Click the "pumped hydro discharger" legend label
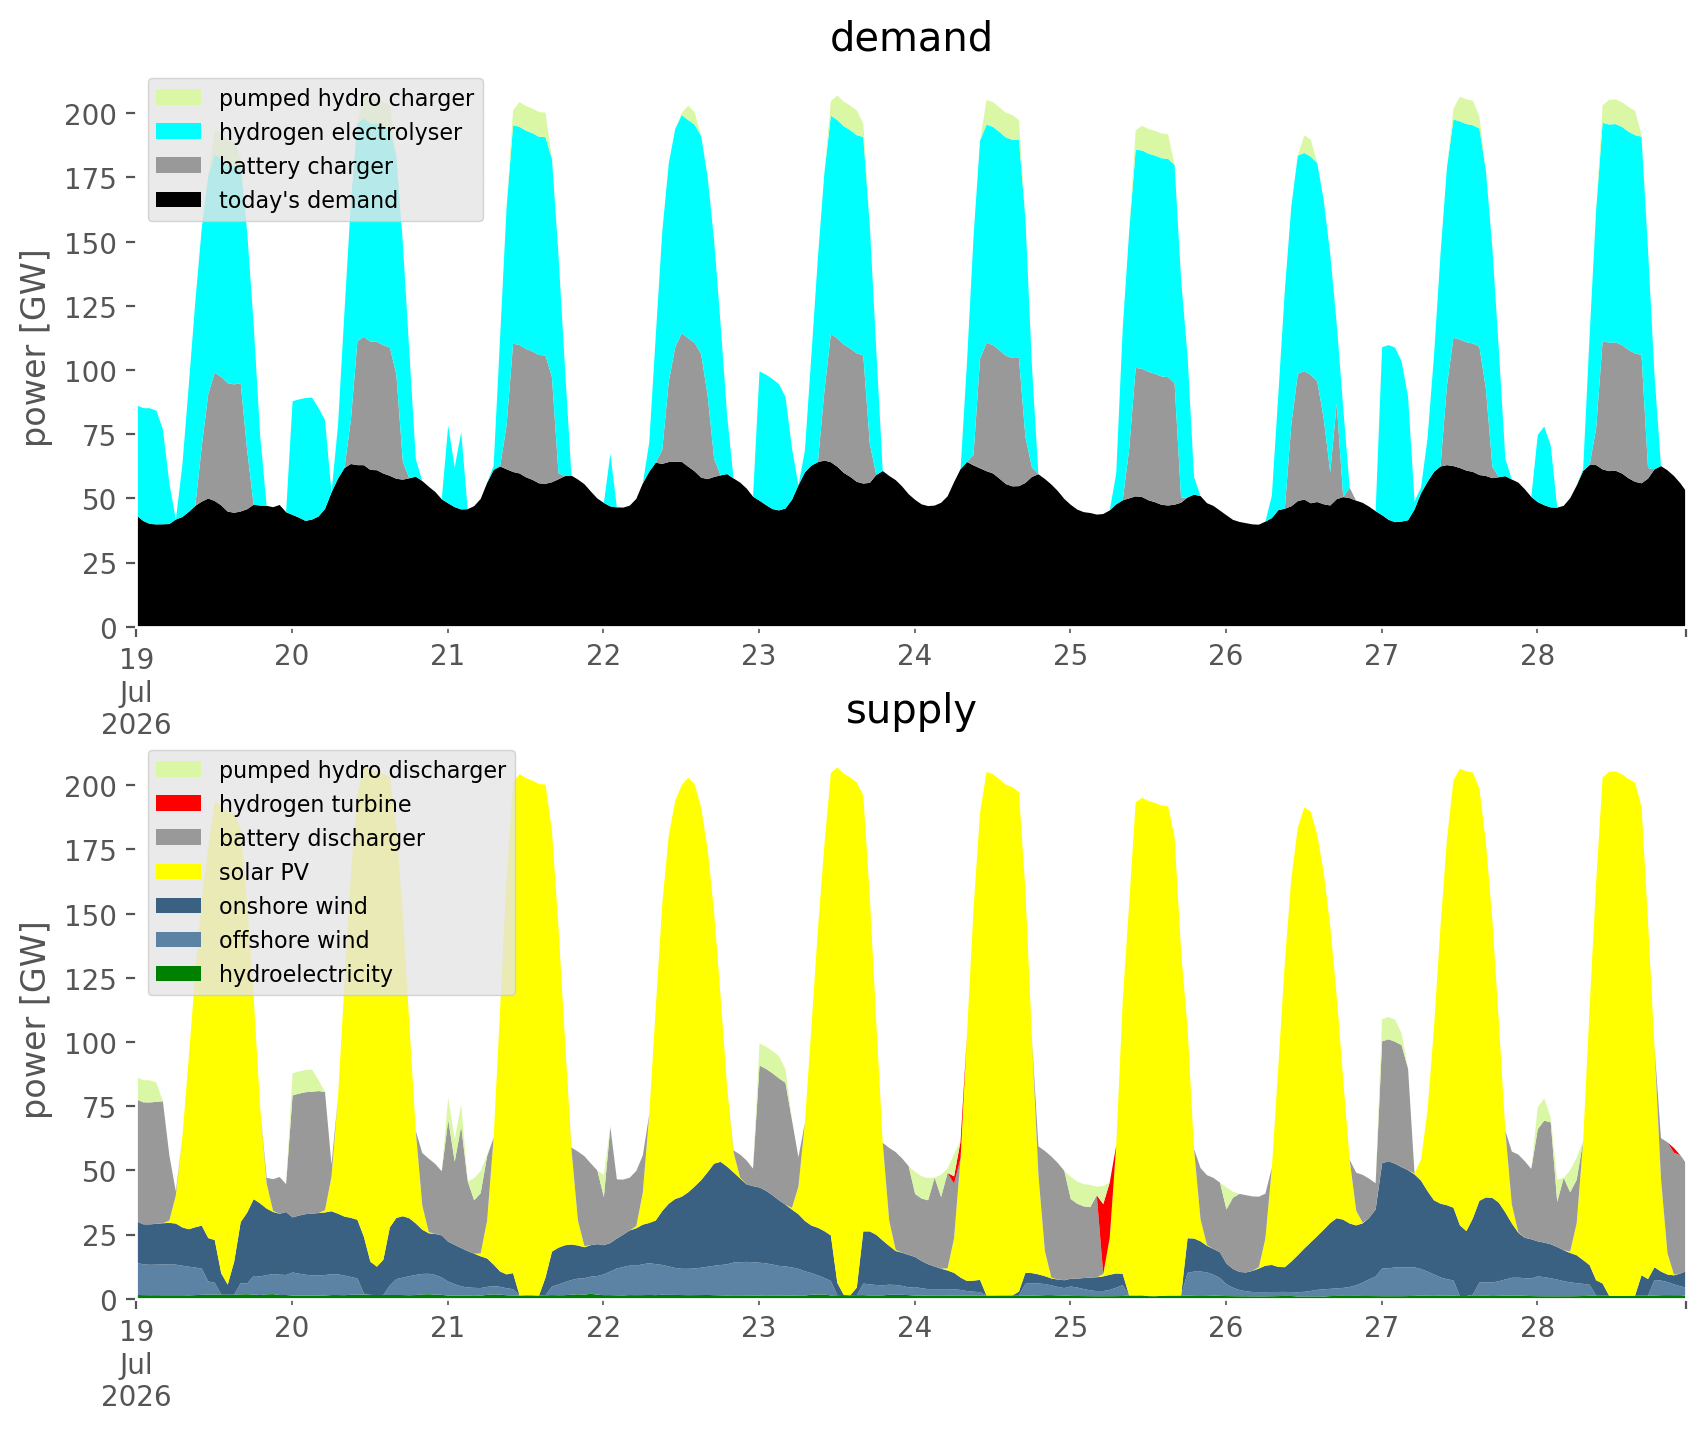Screen dimensions: 1706x1431 [x=362, y=770]
